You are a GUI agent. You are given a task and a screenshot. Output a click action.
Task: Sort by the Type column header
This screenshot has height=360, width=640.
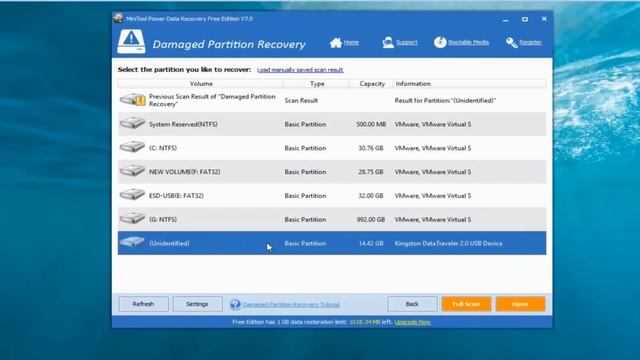(x=317, y=84)
